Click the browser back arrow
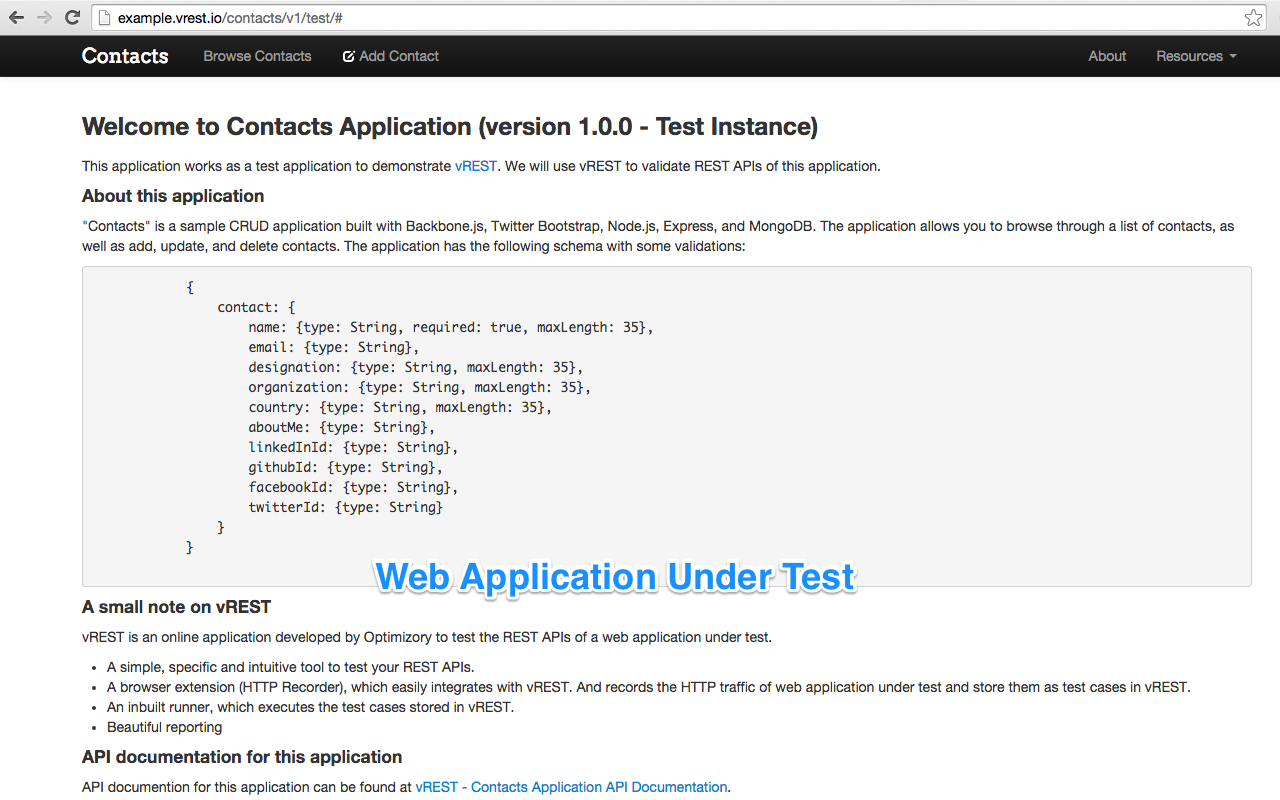The width and height of the screenshot is (1280, 800). coord(17,17)
